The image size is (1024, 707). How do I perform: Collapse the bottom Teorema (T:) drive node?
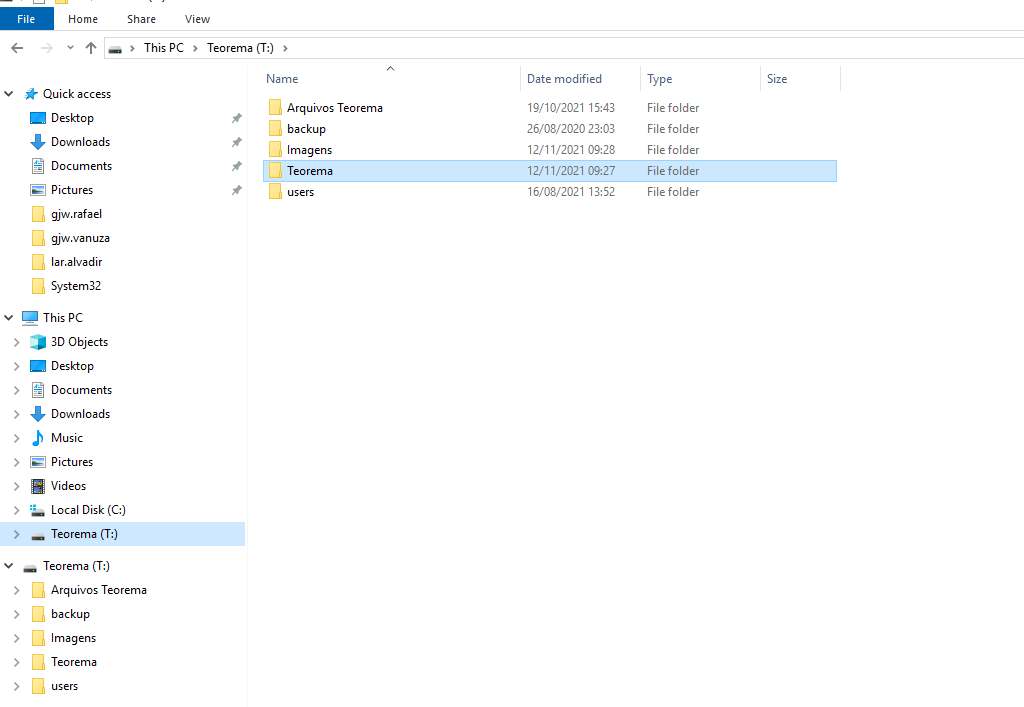[9, 566]
